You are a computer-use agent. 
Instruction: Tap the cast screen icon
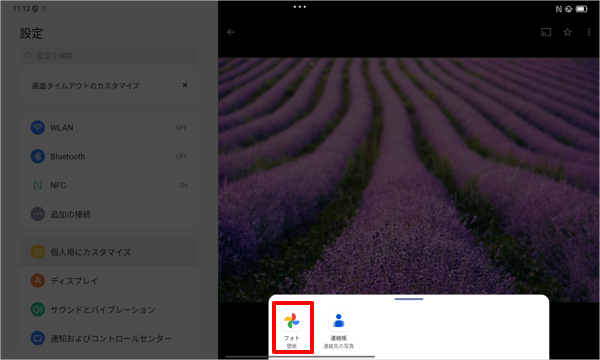(546, 32)
